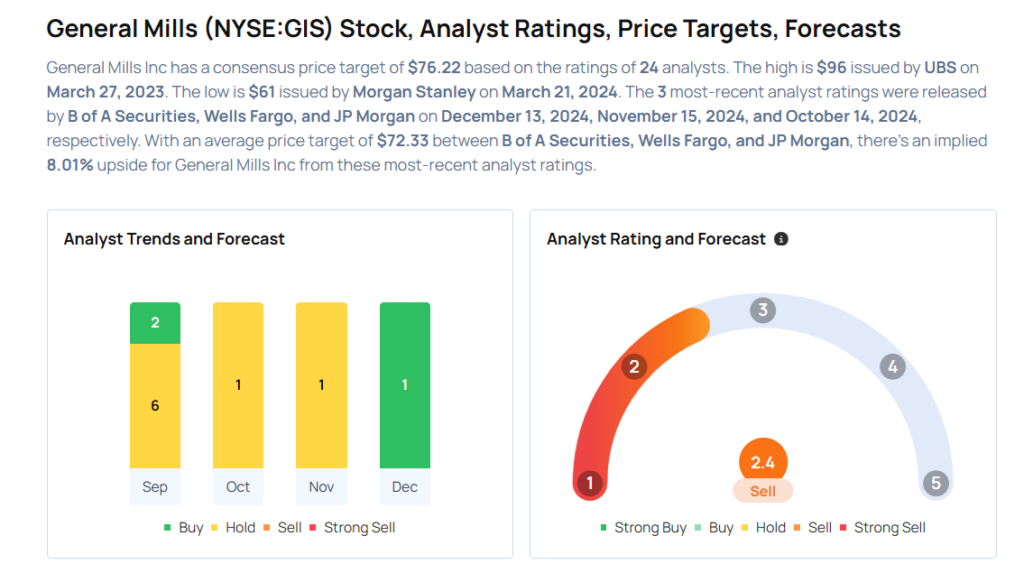Screen dimensions: 1024x573
Task: Toggle the Hold legend in Analyst Trends
Action: pos(234,527)
